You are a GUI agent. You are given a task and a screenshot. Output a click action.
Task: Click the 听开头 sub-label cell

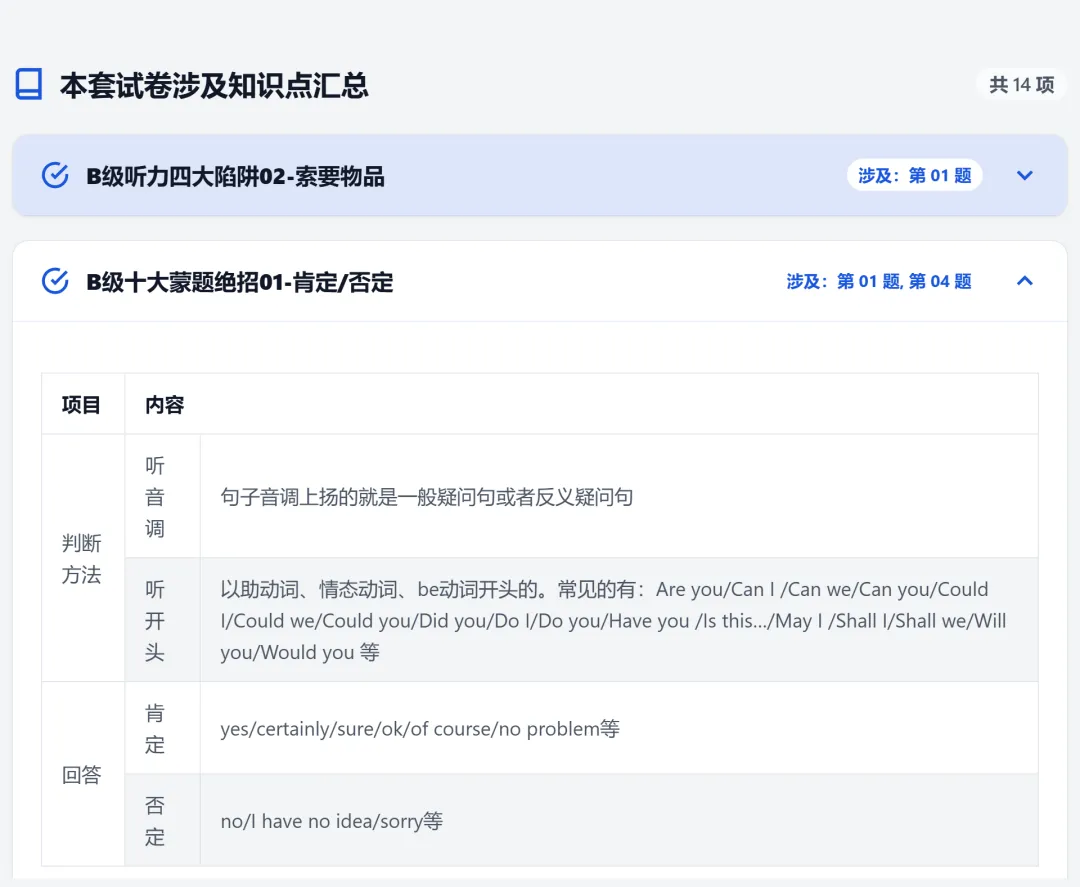pyautogui.click(x=163, y=620)
